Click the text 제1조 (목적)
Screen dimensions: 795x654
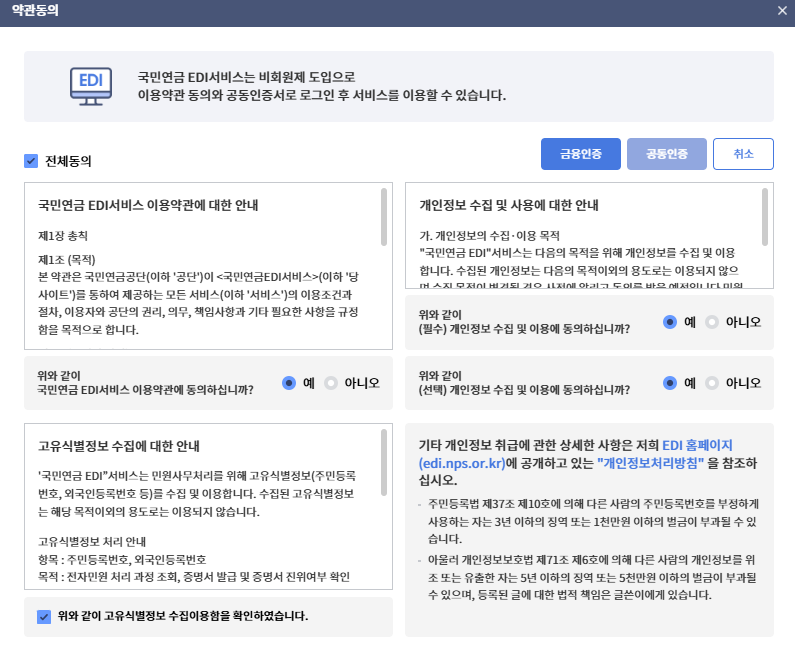(66, 260)
